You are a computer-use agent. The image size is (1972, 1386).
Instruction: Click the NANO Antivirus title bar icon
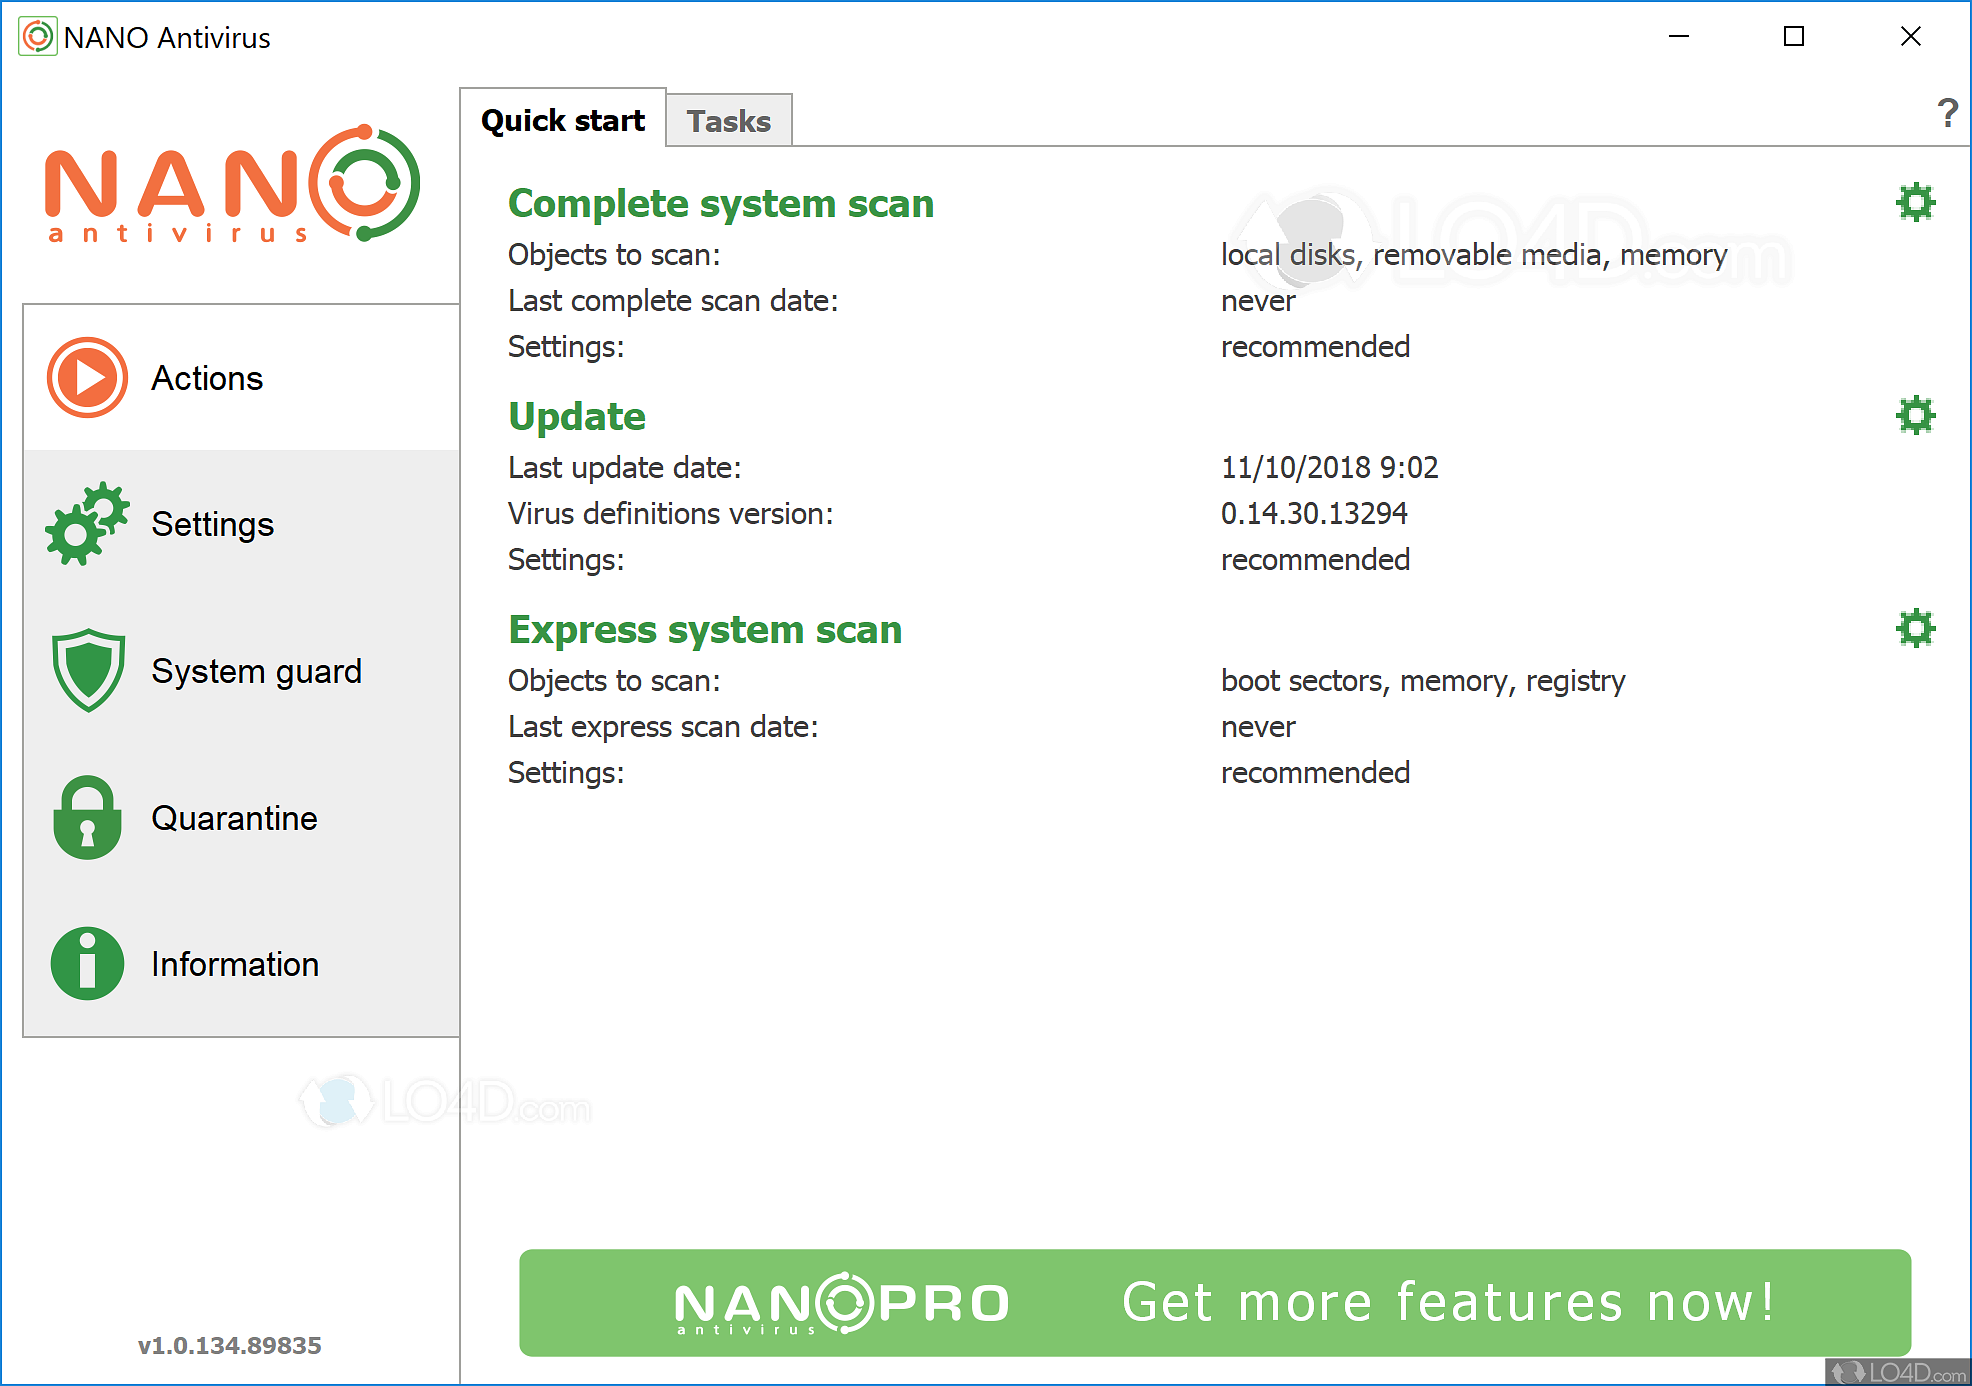point(38,37)
